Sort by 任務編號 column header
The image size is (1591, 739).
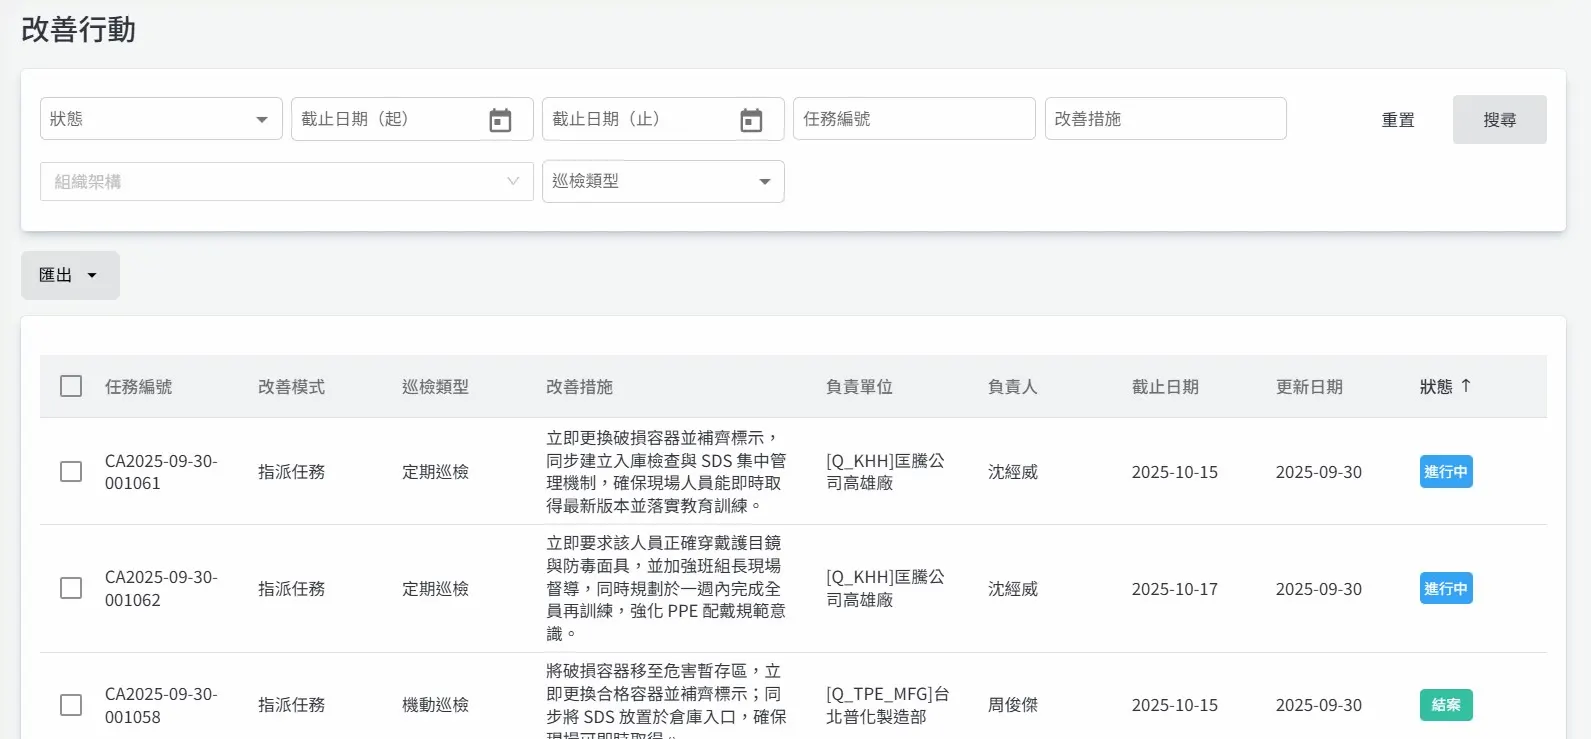(139, 387)
